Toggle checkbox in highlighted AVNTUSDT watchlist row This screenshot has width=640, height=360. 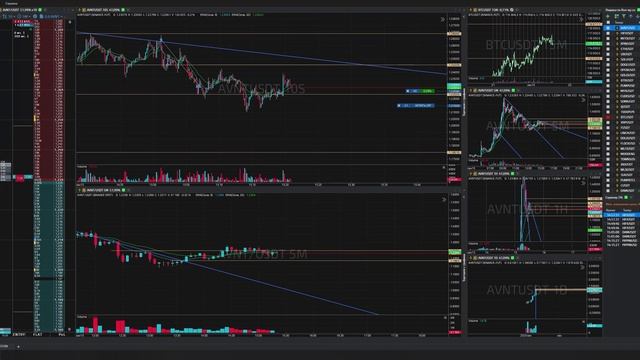[x=608, y=28]
